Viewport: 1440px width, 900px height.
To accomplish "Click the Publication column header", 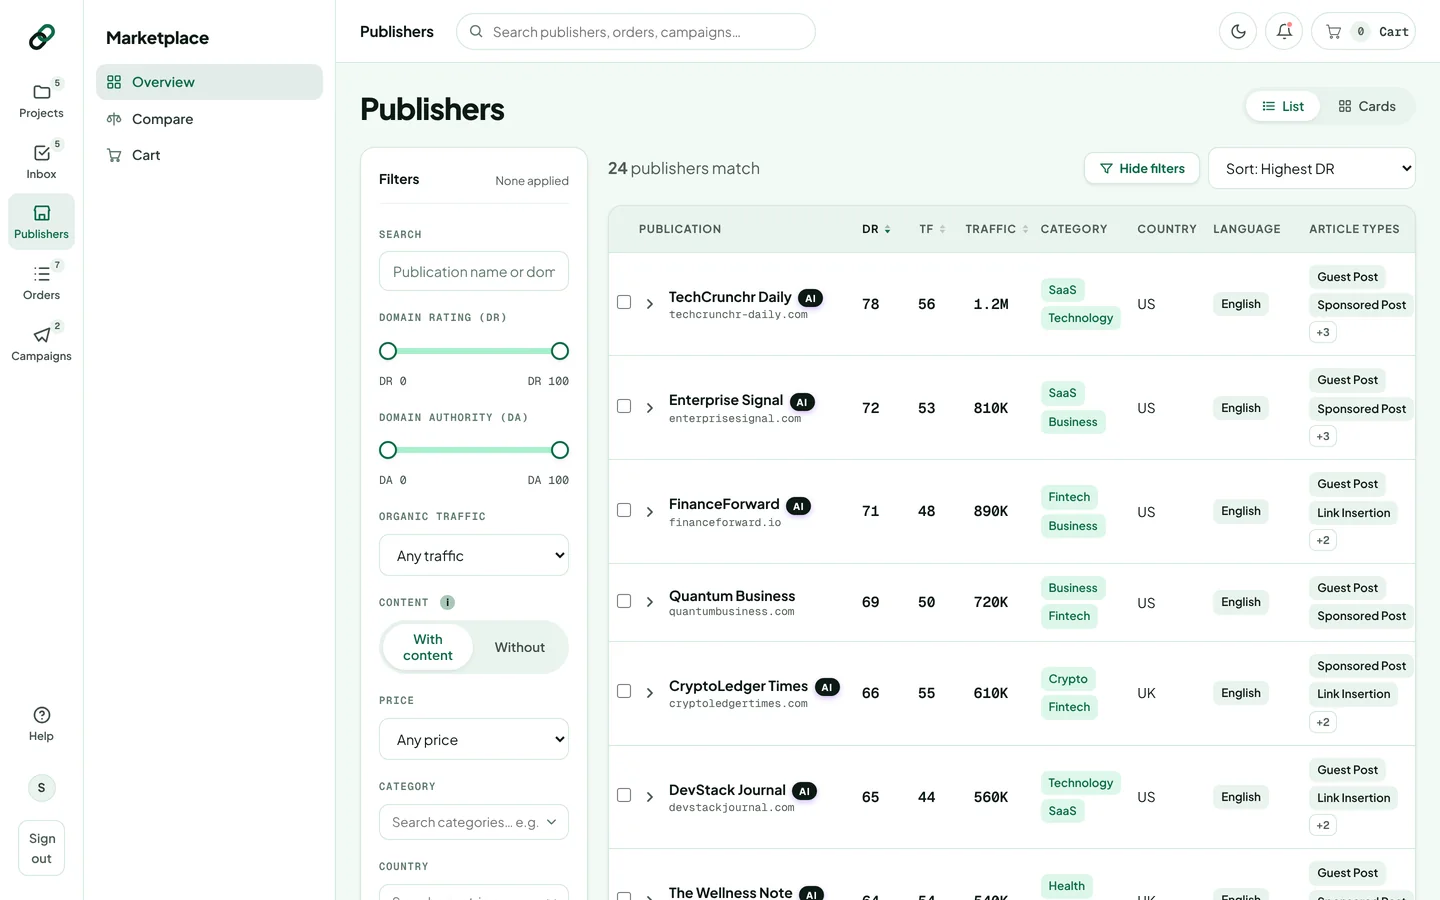I will pos(680,229).
